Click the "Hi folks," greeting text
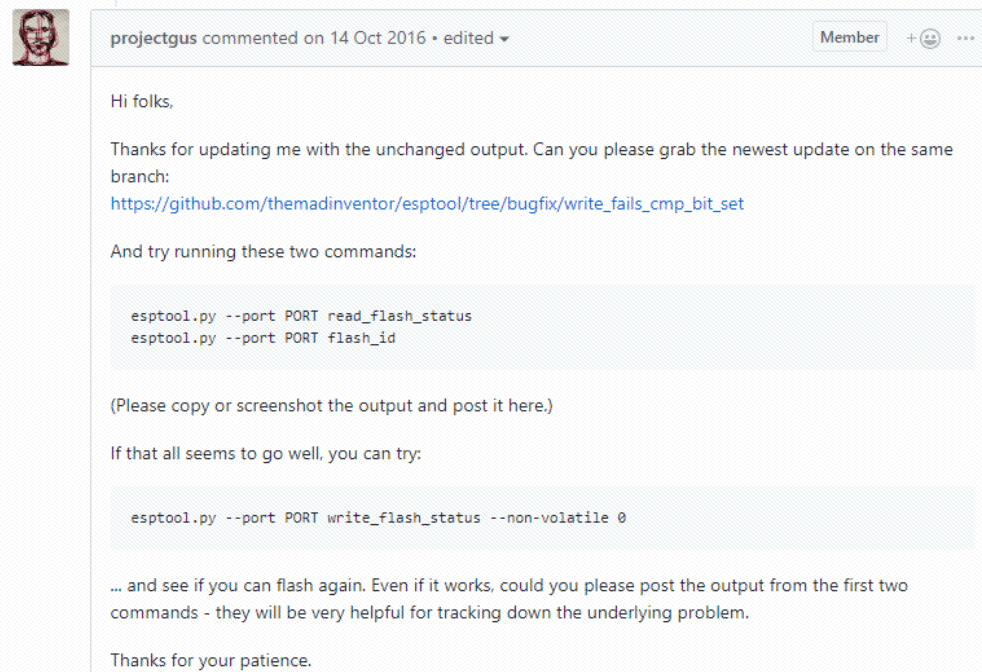The height and width of the screenshot is (672, 982). [143, 101]
